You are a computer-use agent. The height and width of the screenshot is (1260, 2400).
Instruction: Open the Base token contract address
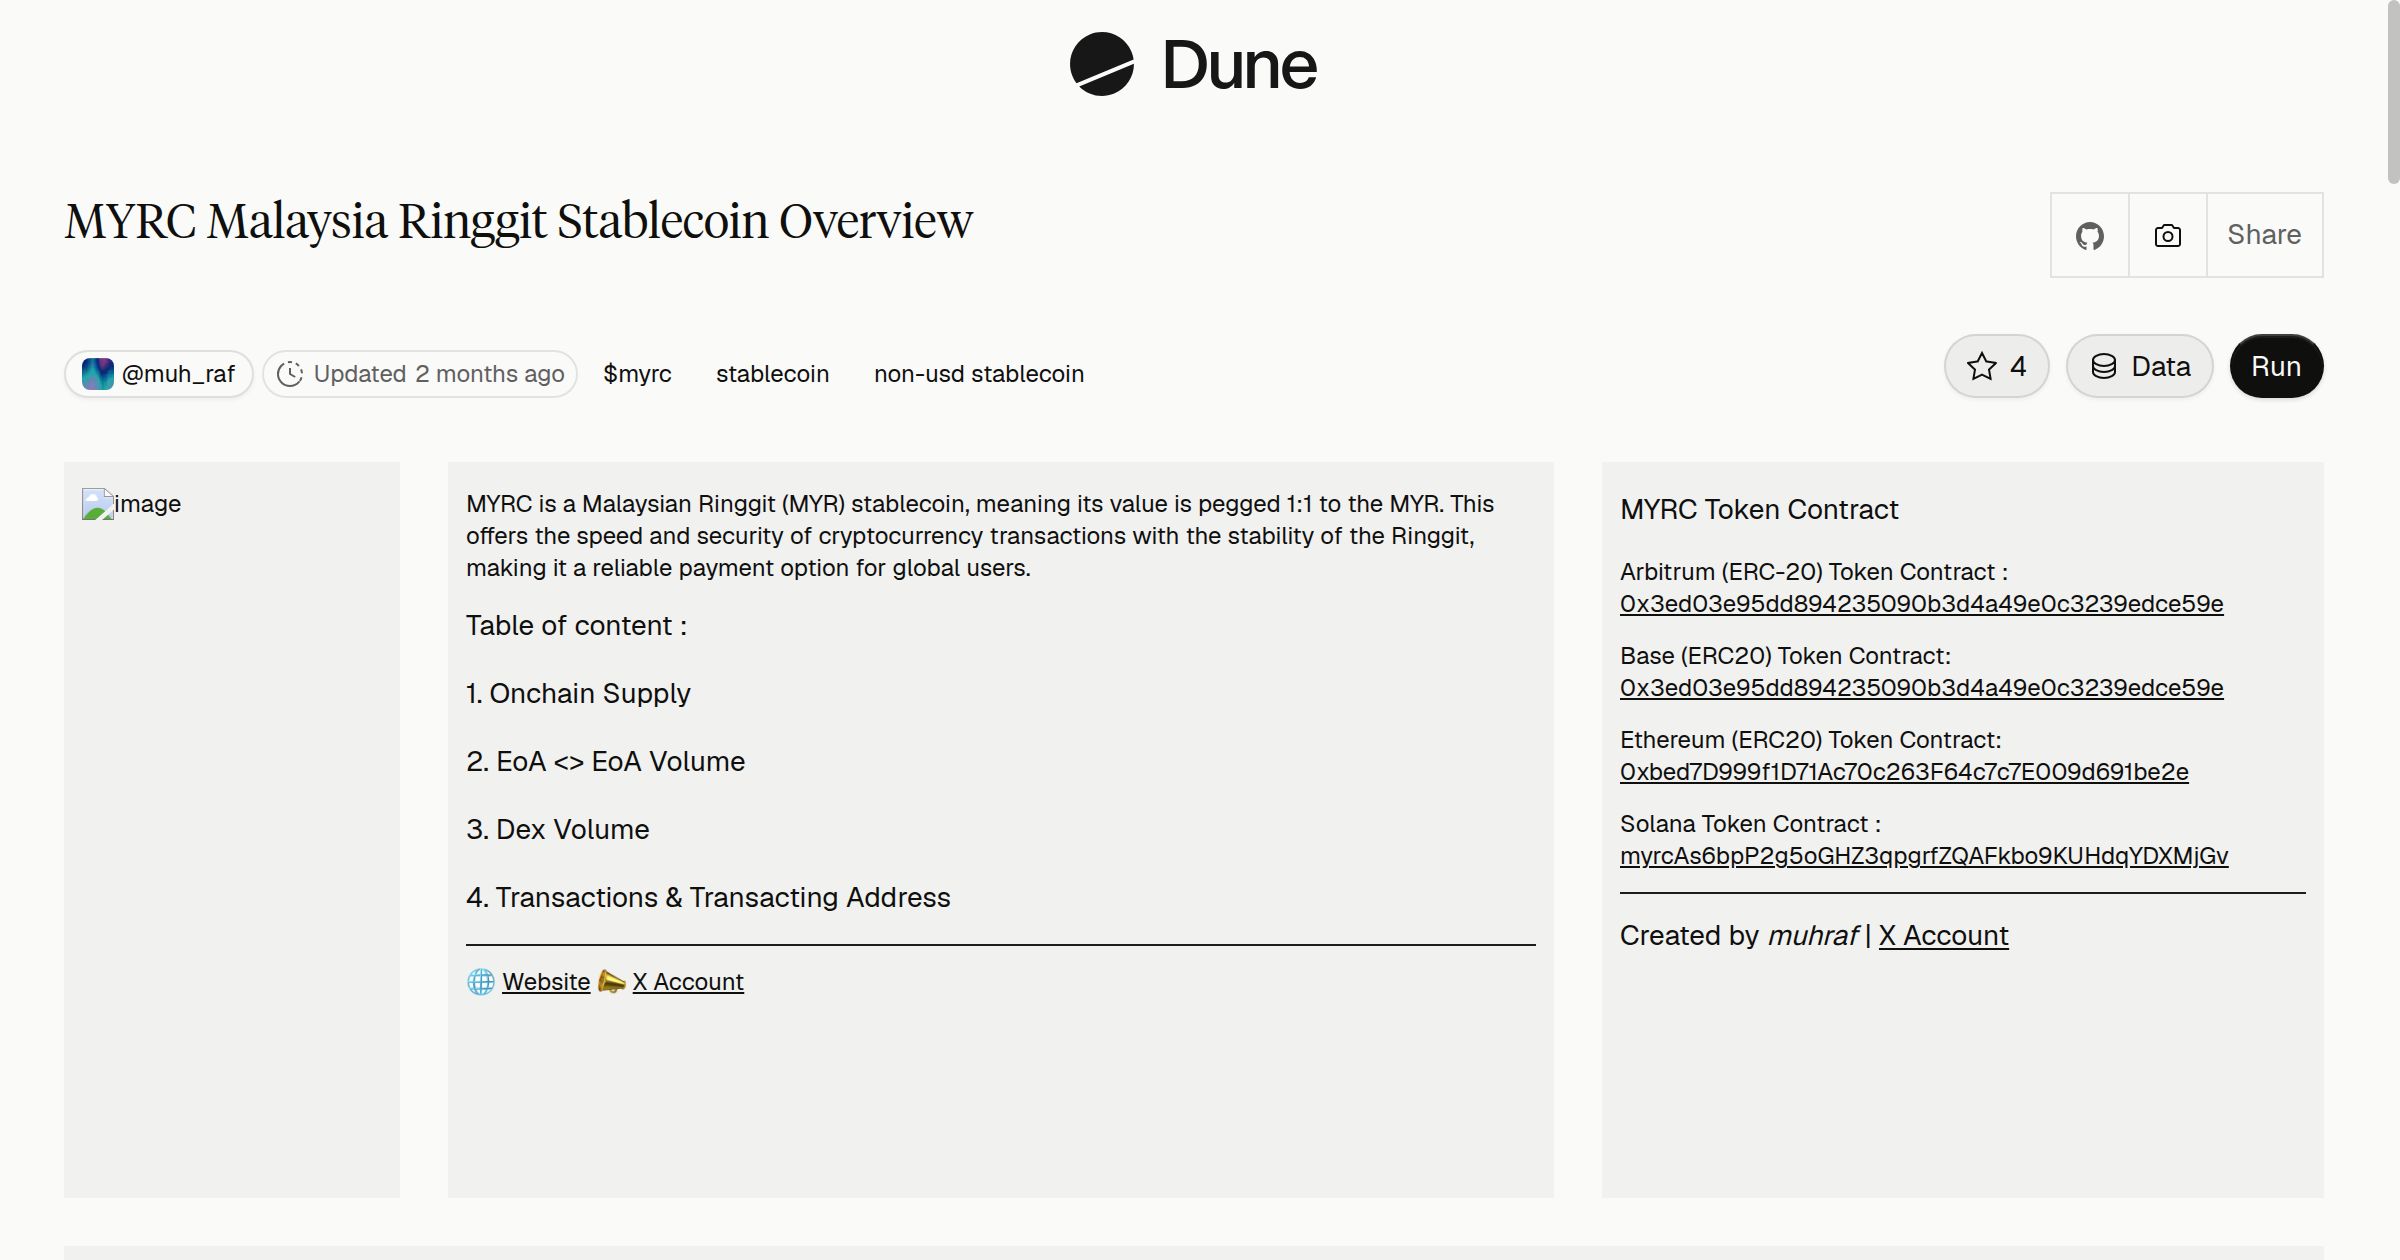[x=1921, y=688]
